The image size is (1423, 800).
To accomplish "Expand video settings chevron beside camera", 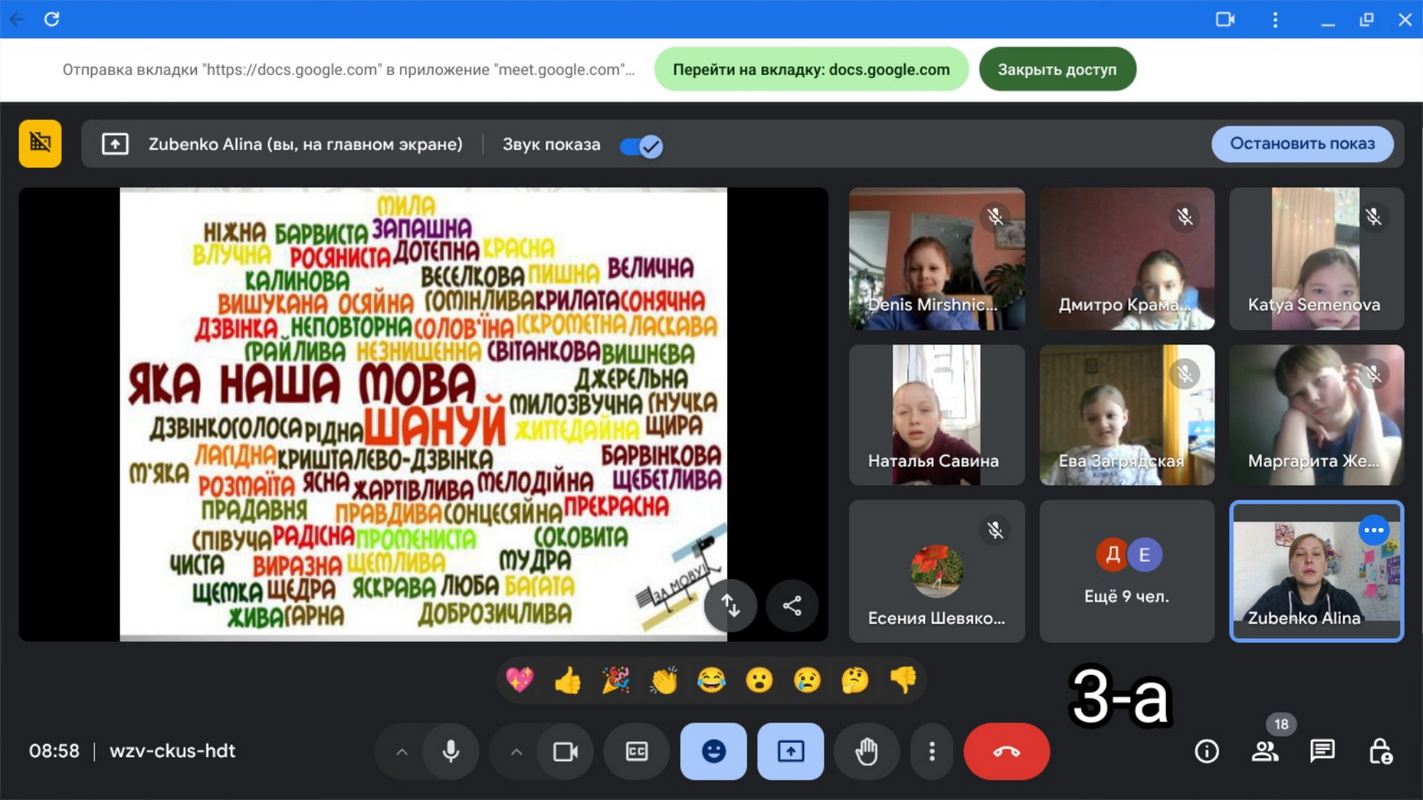I will coord(516,751).
